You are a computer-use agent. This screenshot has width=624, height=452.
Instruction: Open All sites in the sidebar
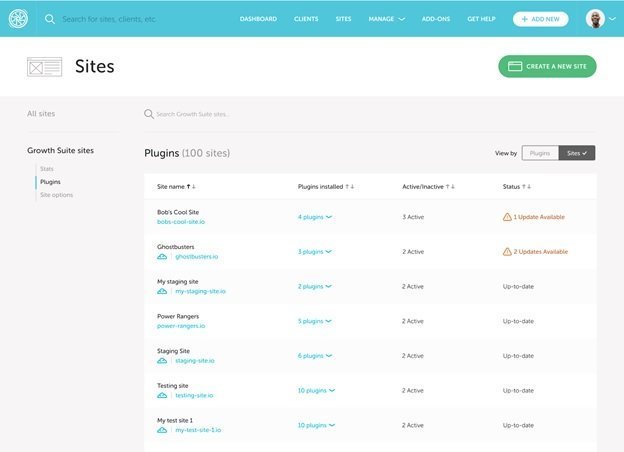41,114
